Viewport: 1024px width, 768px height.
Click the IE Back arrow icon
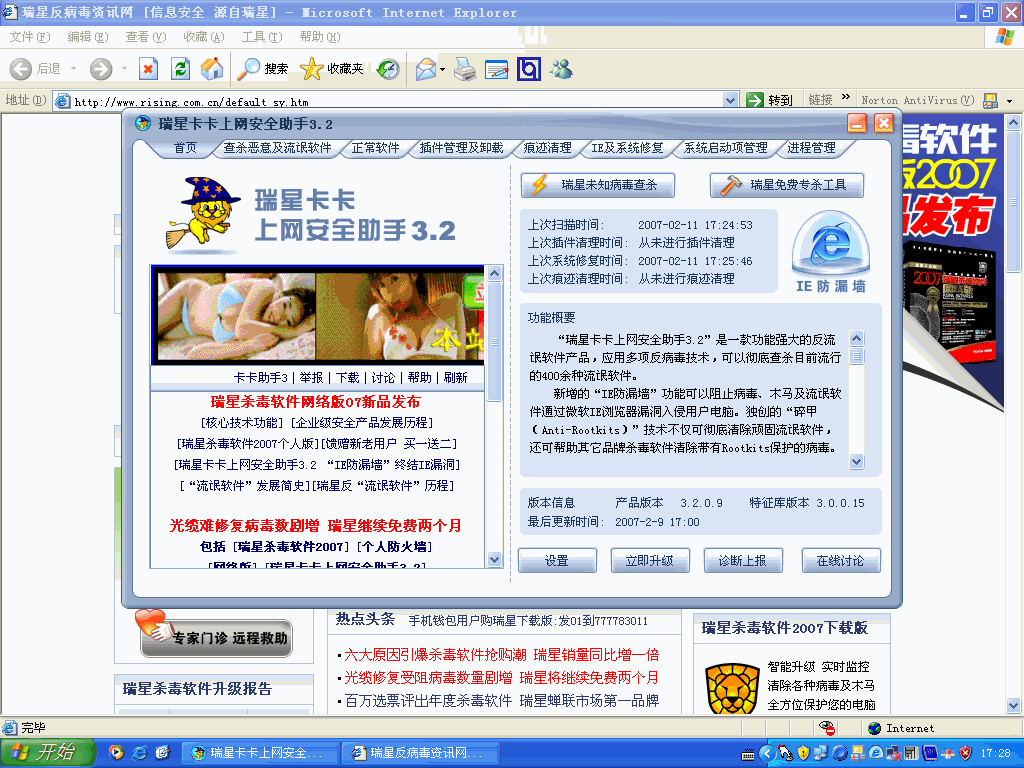[21, 69]
